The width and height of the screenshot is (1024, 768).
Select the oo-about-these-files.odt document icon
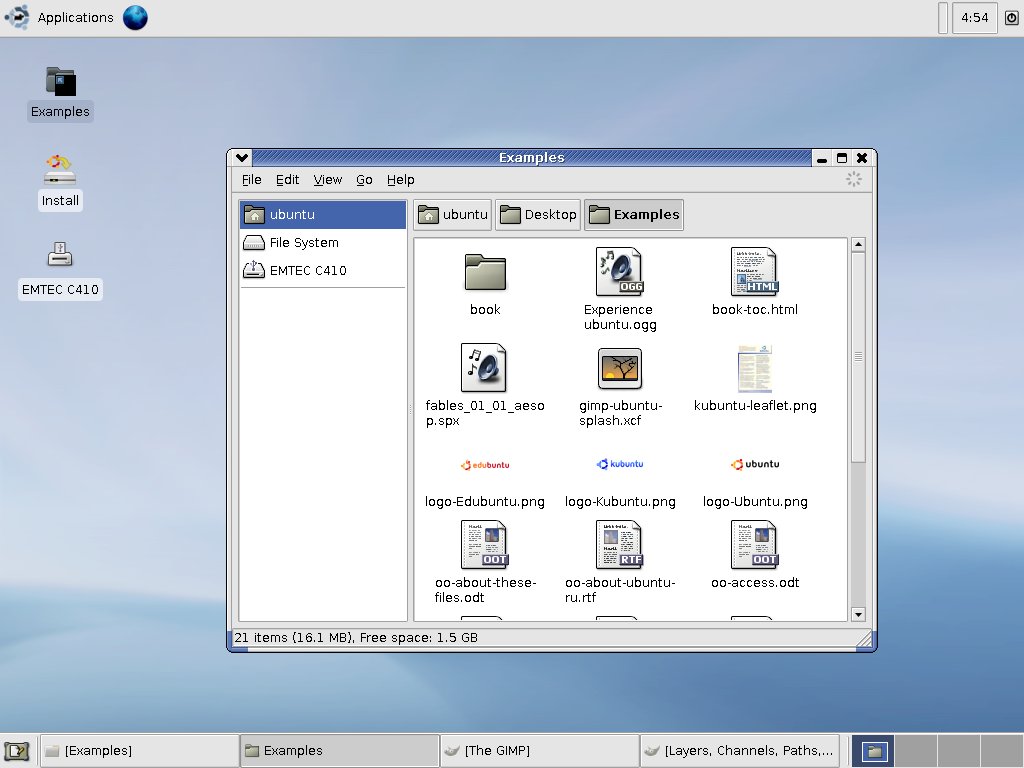coord(485,545)
